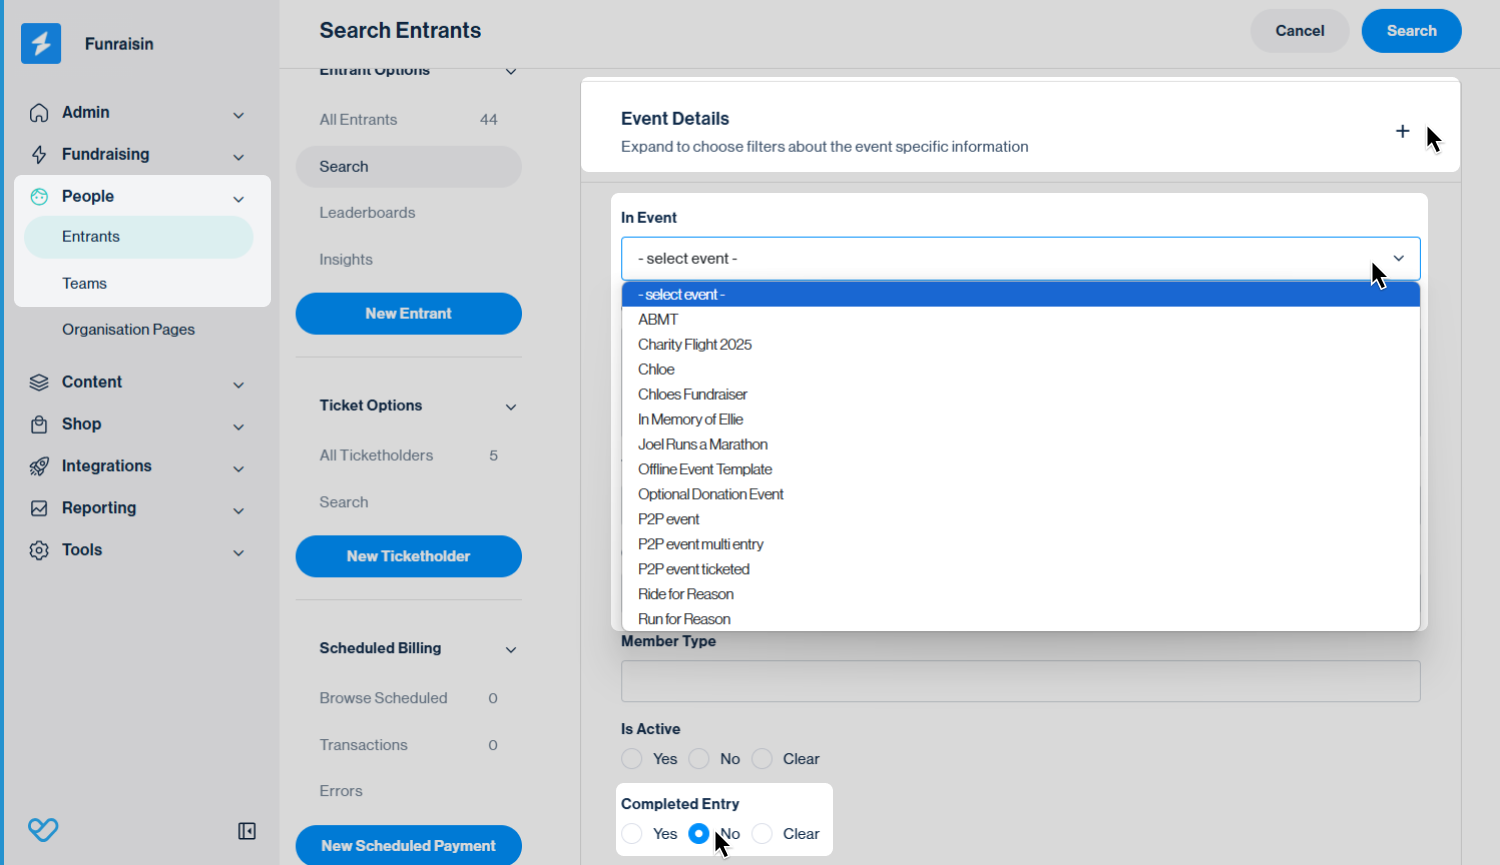Click the Shop bag icon
The height and width of the screenshot is (865, 1500).
39,424
